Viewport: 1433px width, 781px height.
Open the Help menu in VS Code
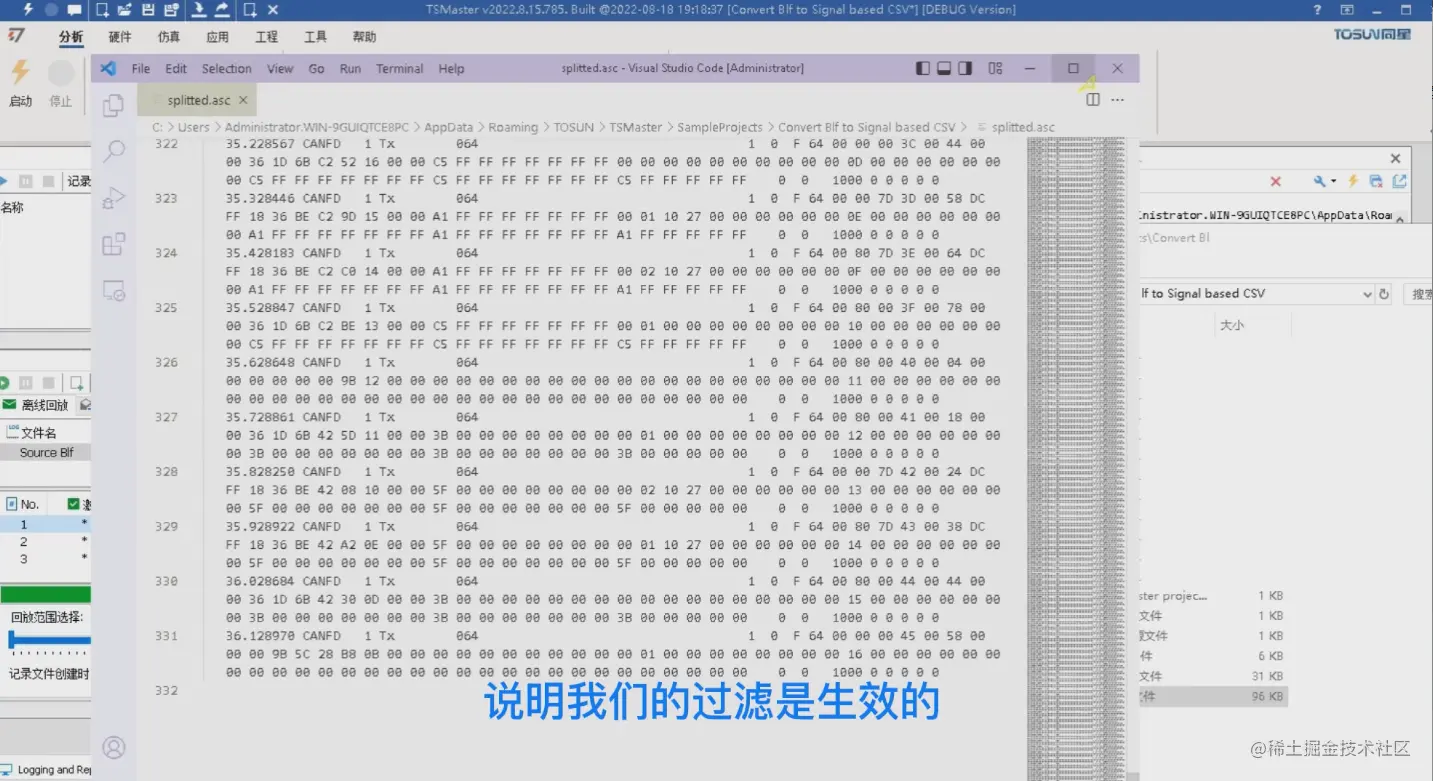[451, 68]
